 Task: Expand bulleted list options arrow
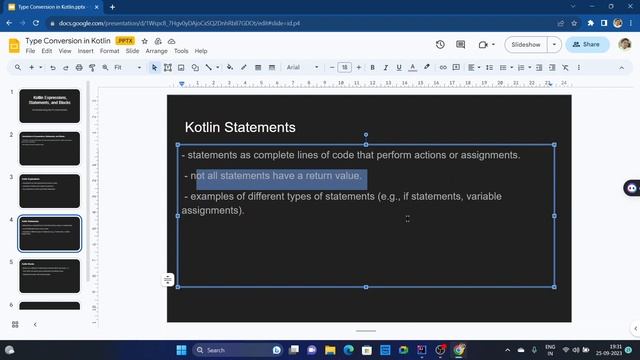(511, 67)
